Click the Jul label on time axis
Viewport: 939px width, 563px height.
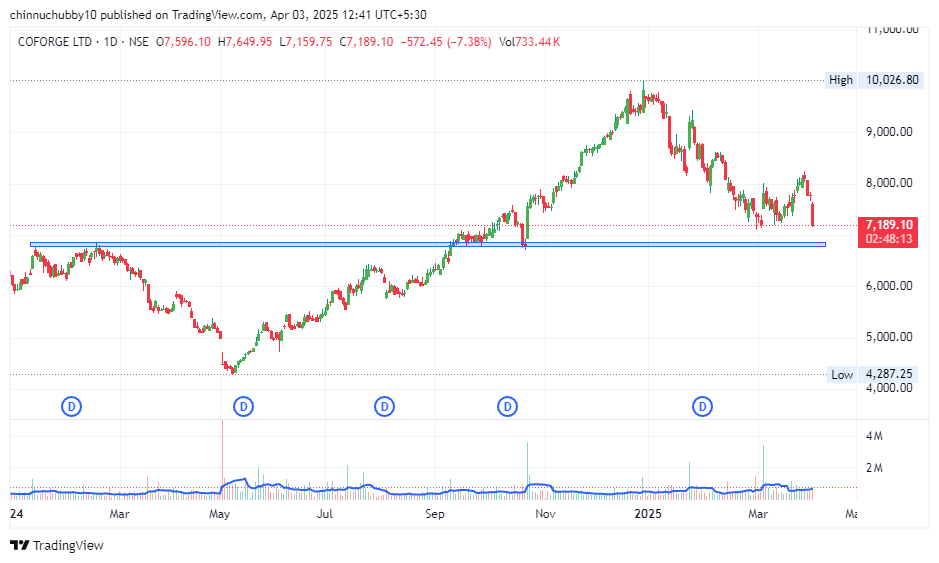pos(325,514)
